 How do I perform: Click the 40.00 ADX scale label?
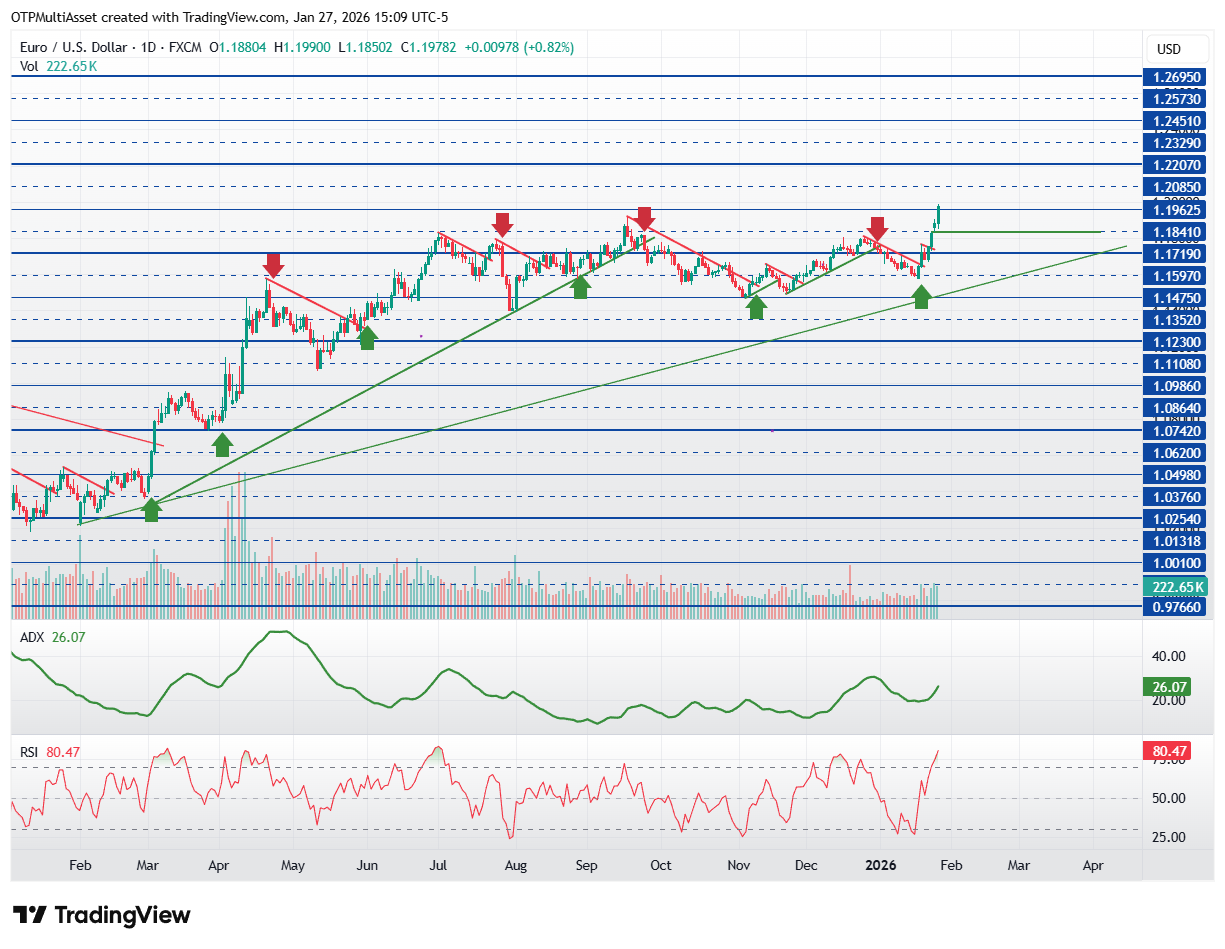tap(1168, 656)
